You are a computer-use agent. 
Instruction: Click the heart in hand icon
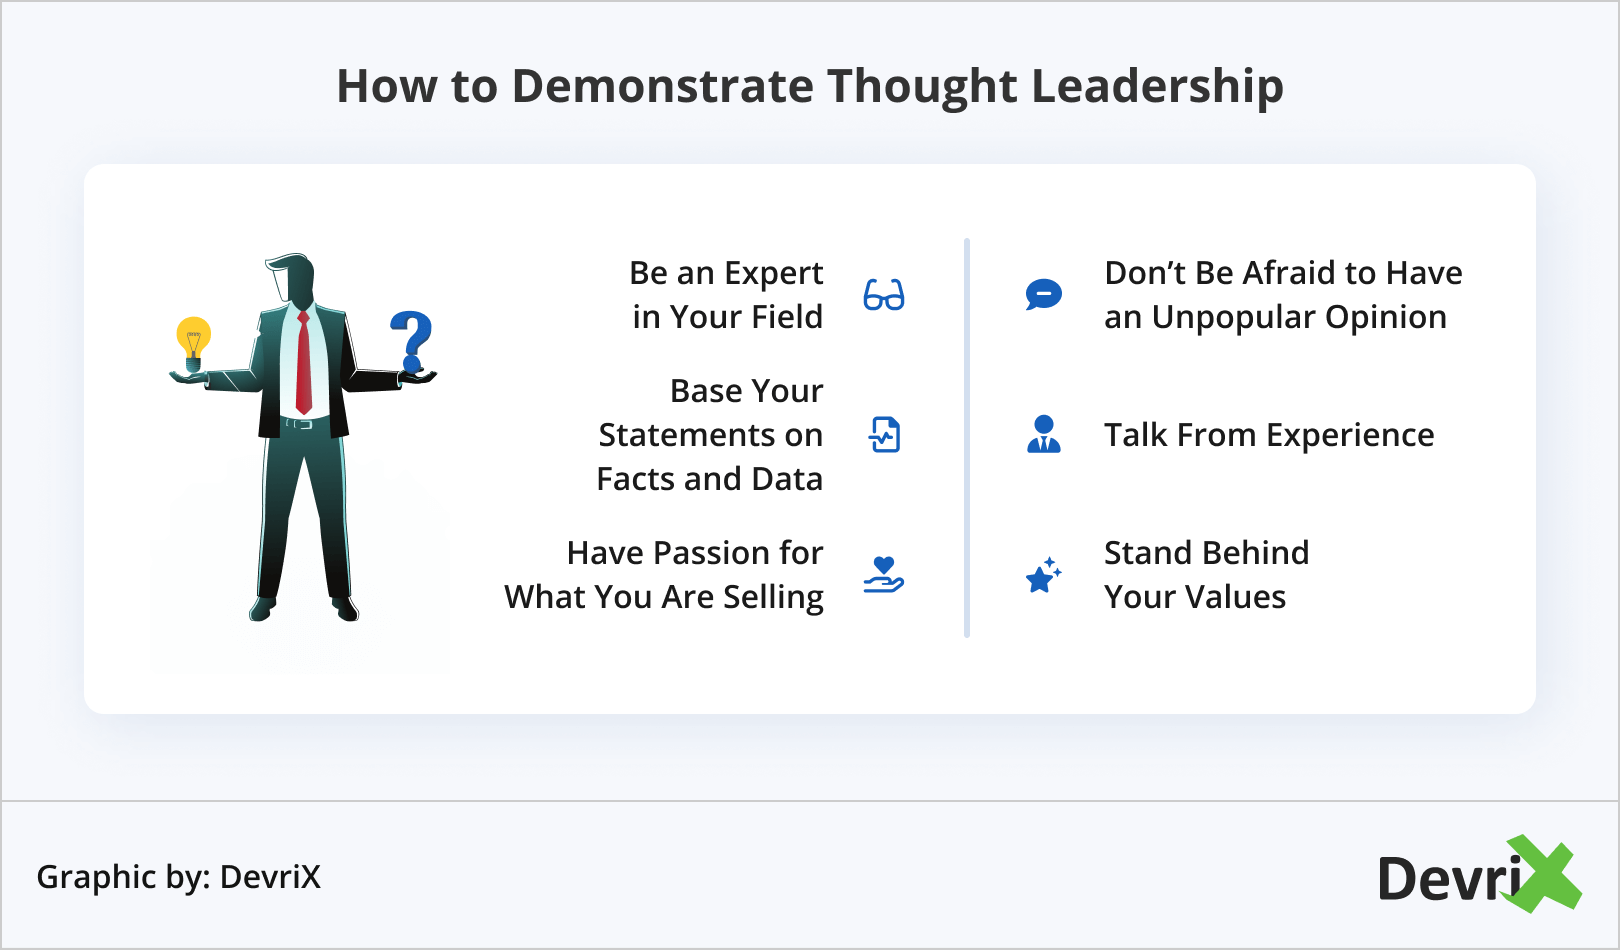pos(884,575)
